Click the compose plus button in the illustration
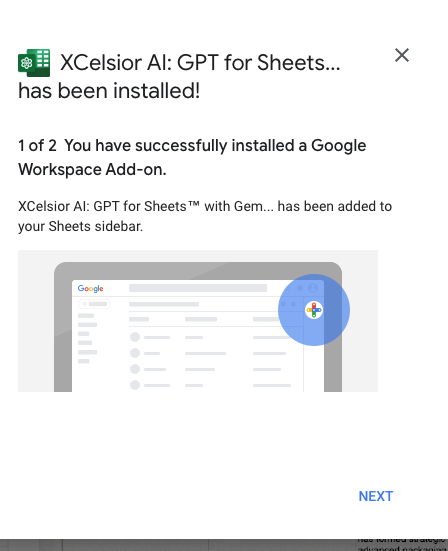The image size is (448, 551). click(94, 304)
